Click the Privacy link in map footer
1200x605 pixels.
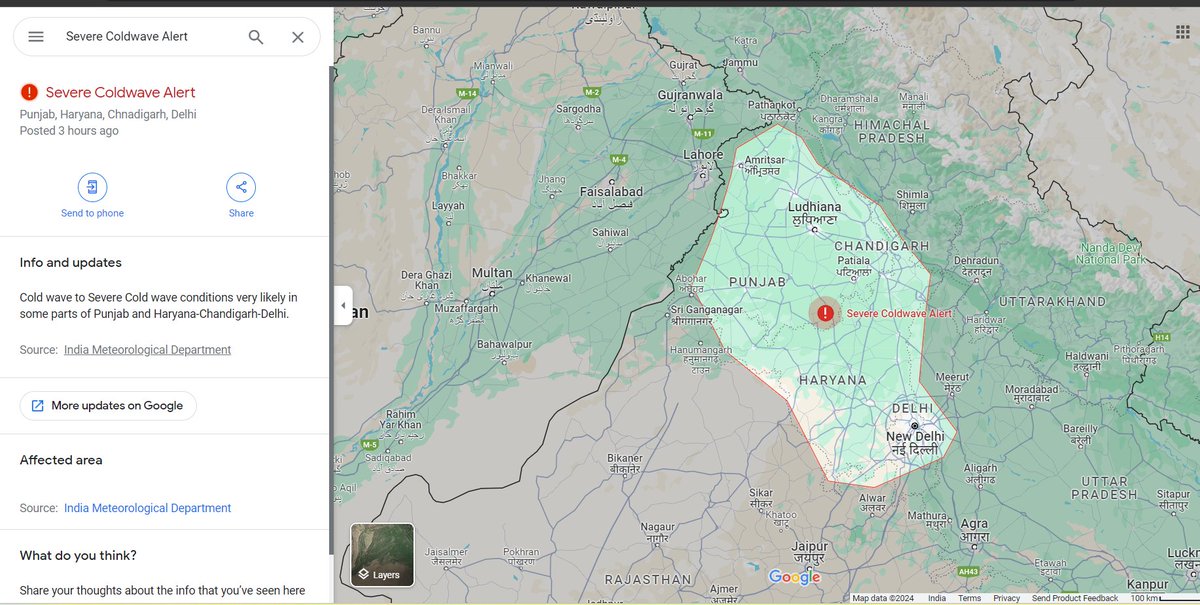pos(1006,598)
